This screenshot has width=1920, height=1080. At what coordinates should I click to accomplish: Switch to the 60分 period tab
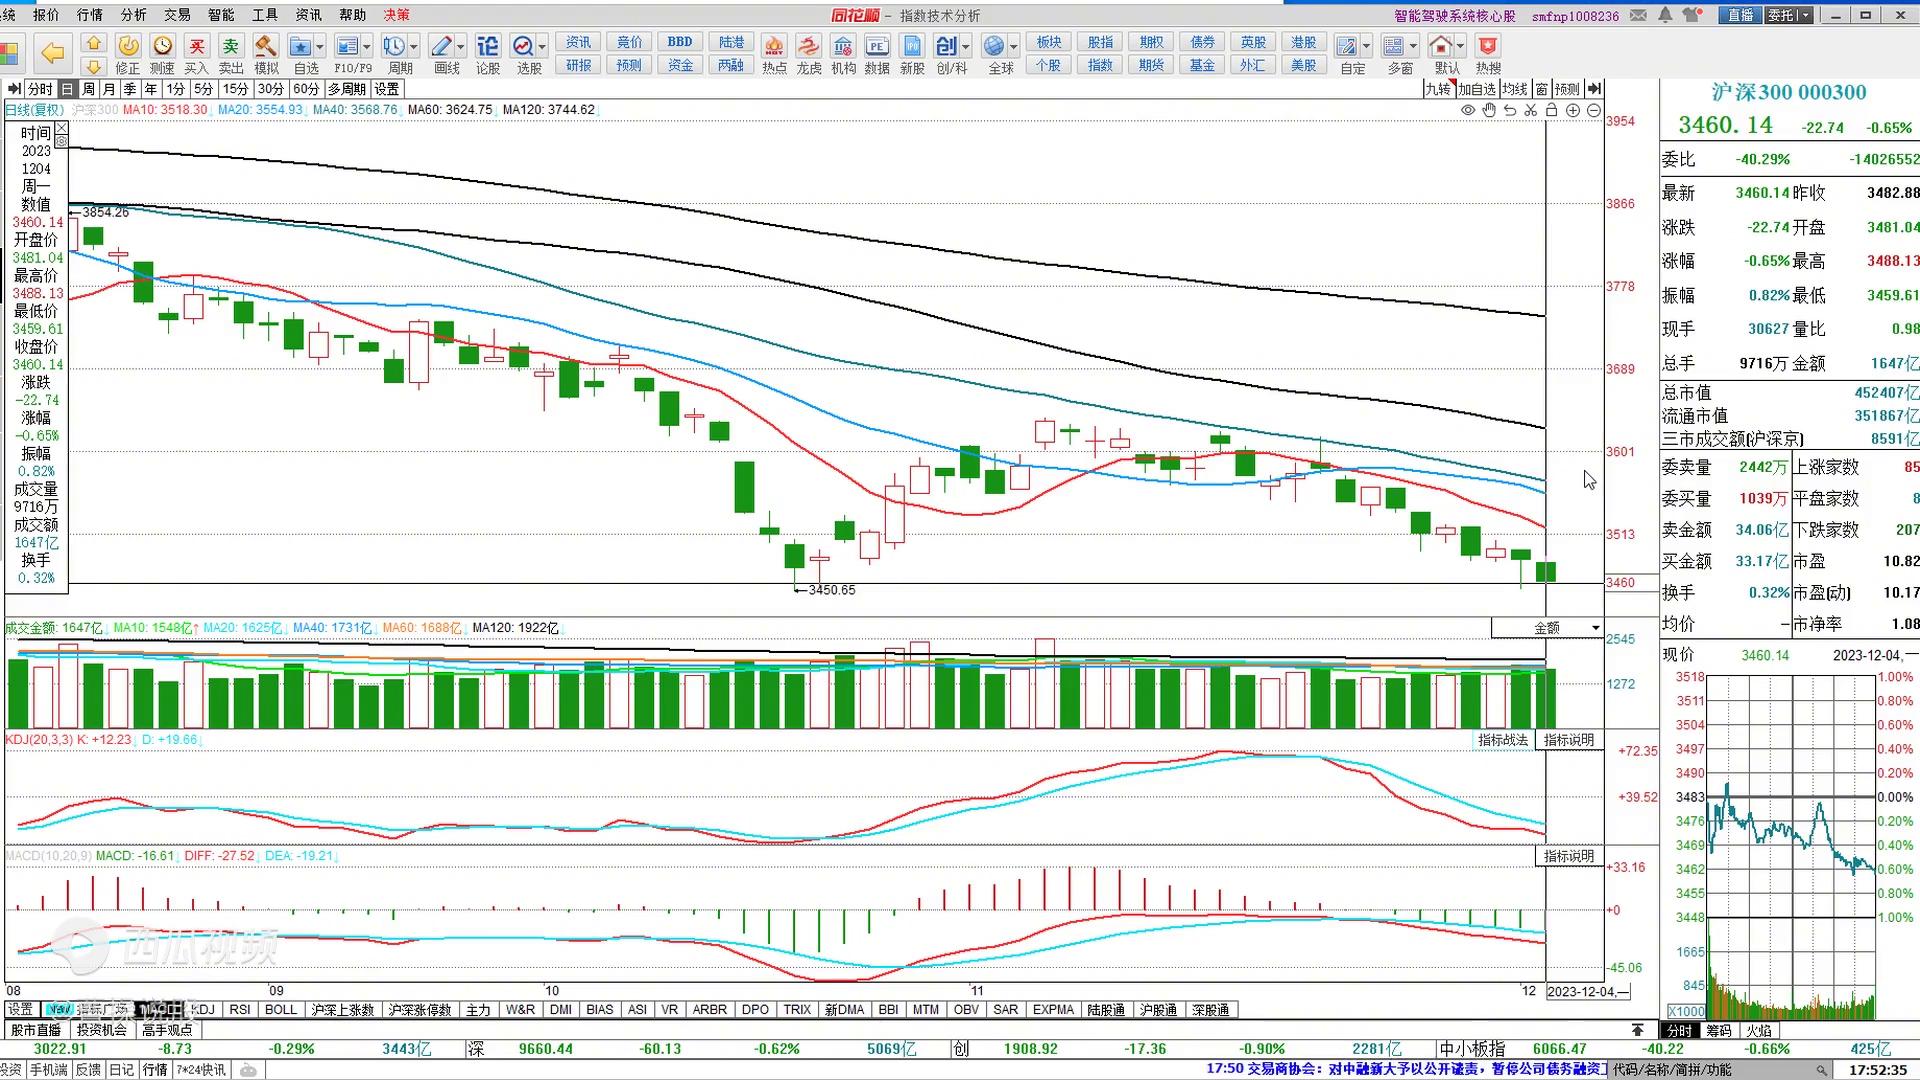305,89
